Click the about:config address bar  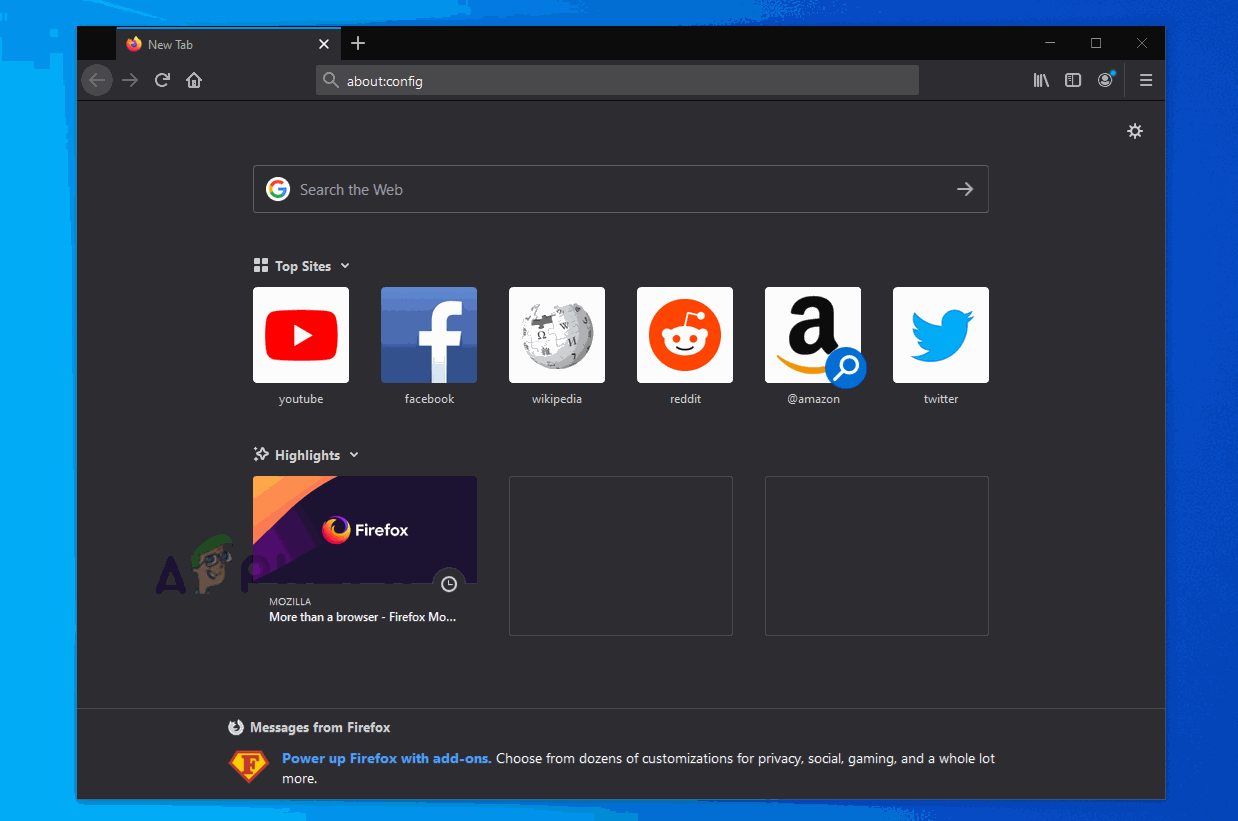click(x=617, y=81)
